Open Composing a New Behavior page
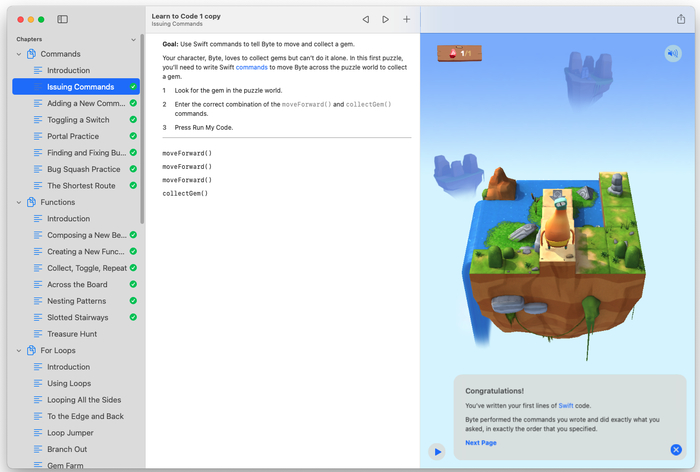Image resolution: width=700 pixels, height=472 pixels. click(76, 235)
